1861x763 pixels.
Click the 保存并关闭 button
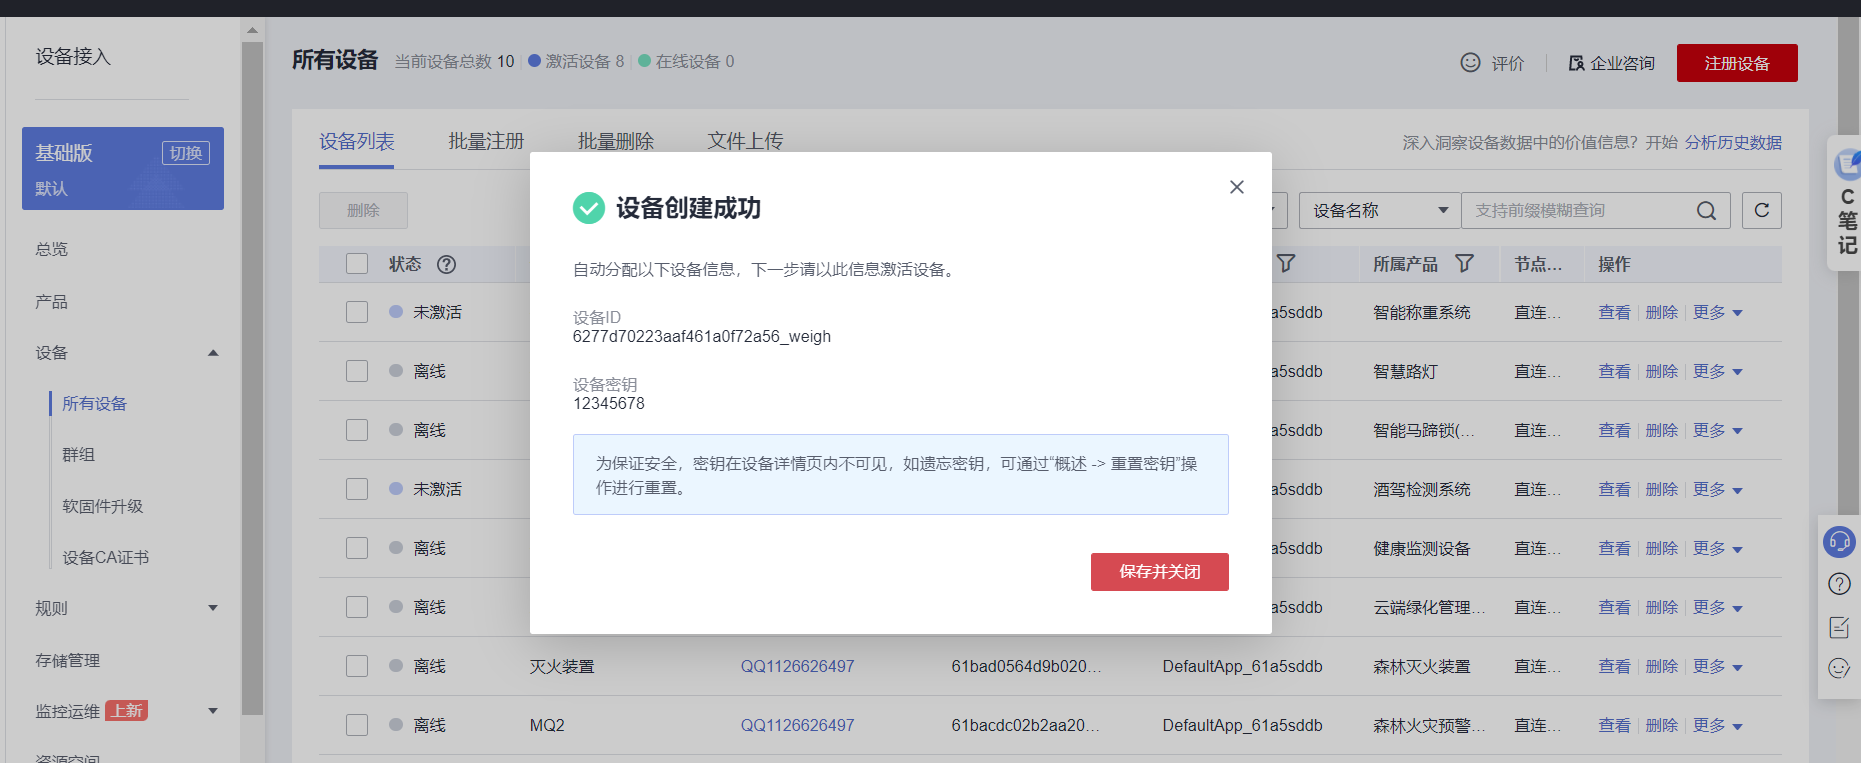tap(1160, 572)
